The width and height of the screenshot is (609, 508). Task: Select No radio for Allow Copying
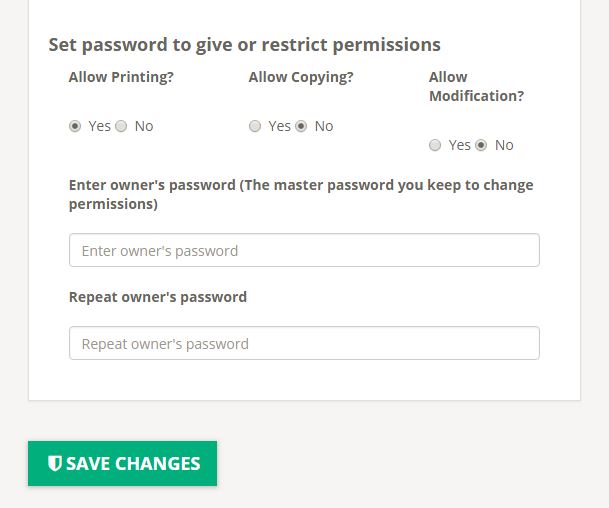301,126
